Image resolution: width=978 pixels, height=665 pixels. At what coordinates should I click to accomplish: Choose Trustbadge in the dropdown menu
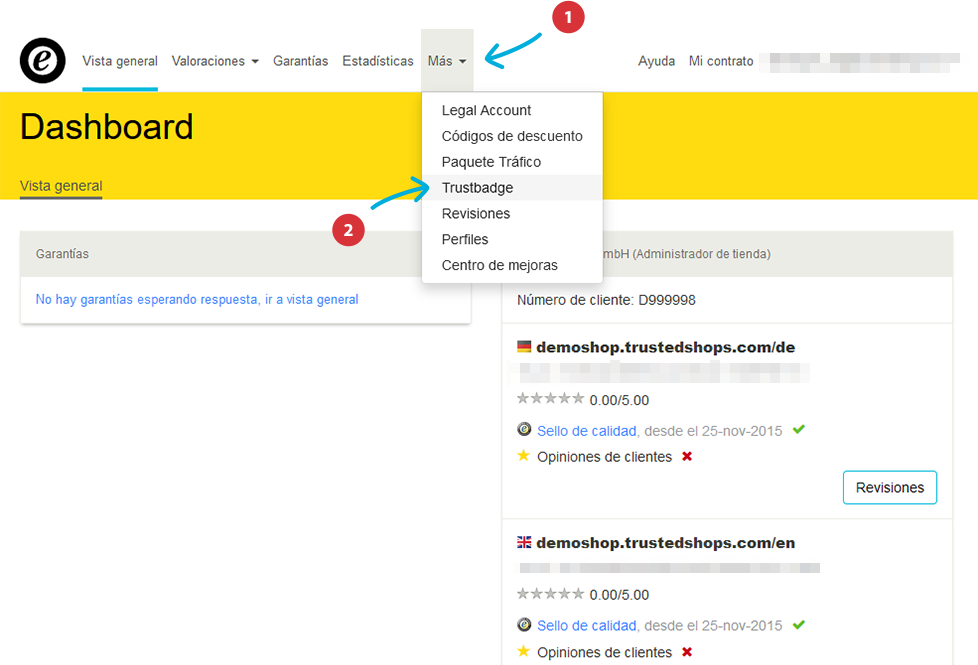512,188
